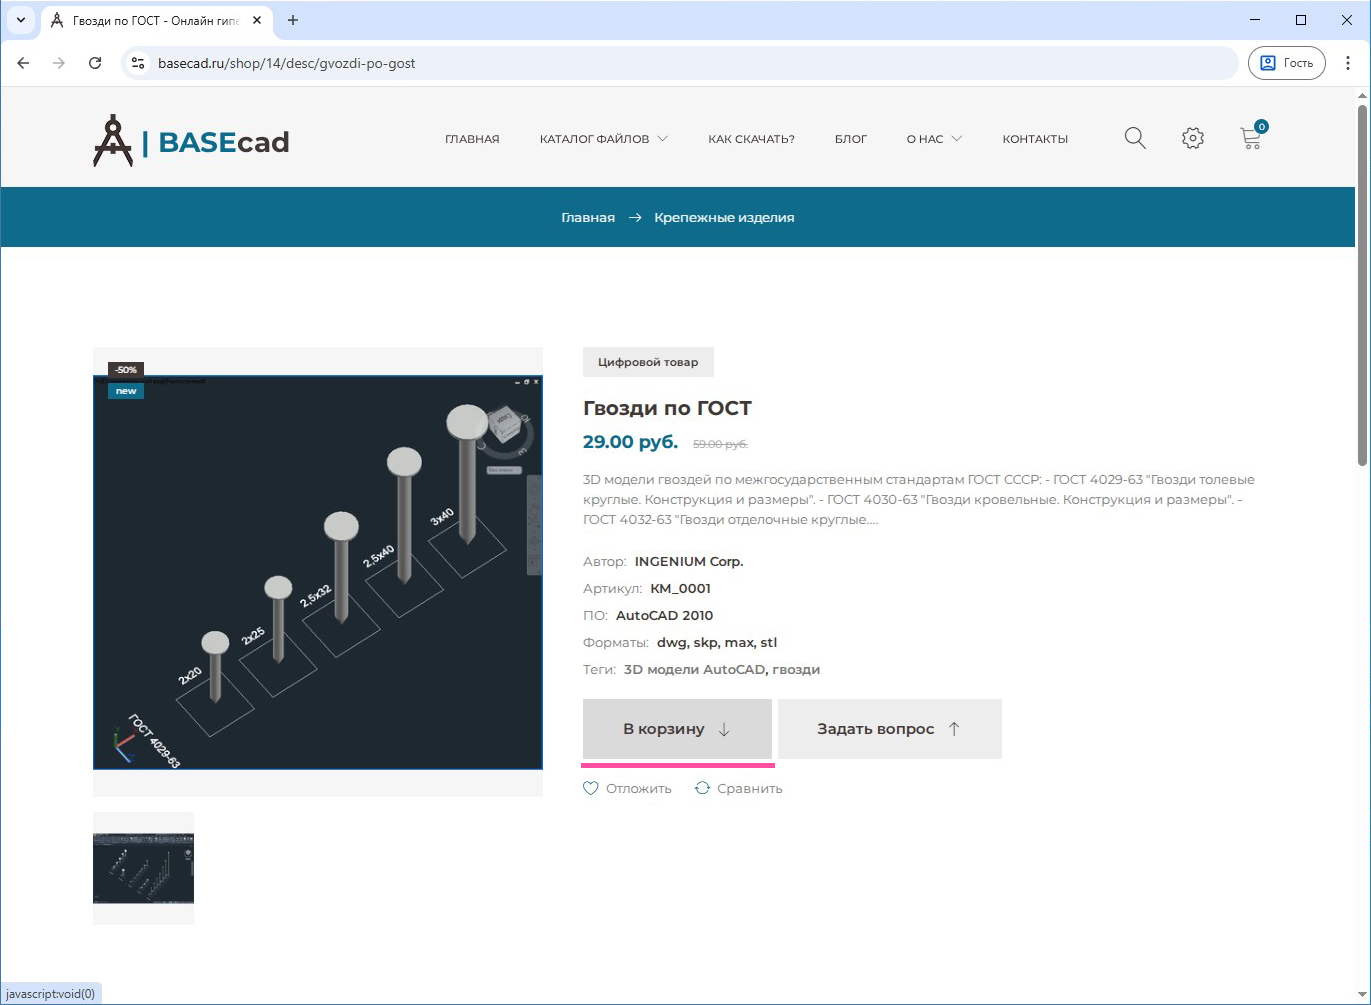
Task: Open the site search magnifier icon
Action: 1134,138
